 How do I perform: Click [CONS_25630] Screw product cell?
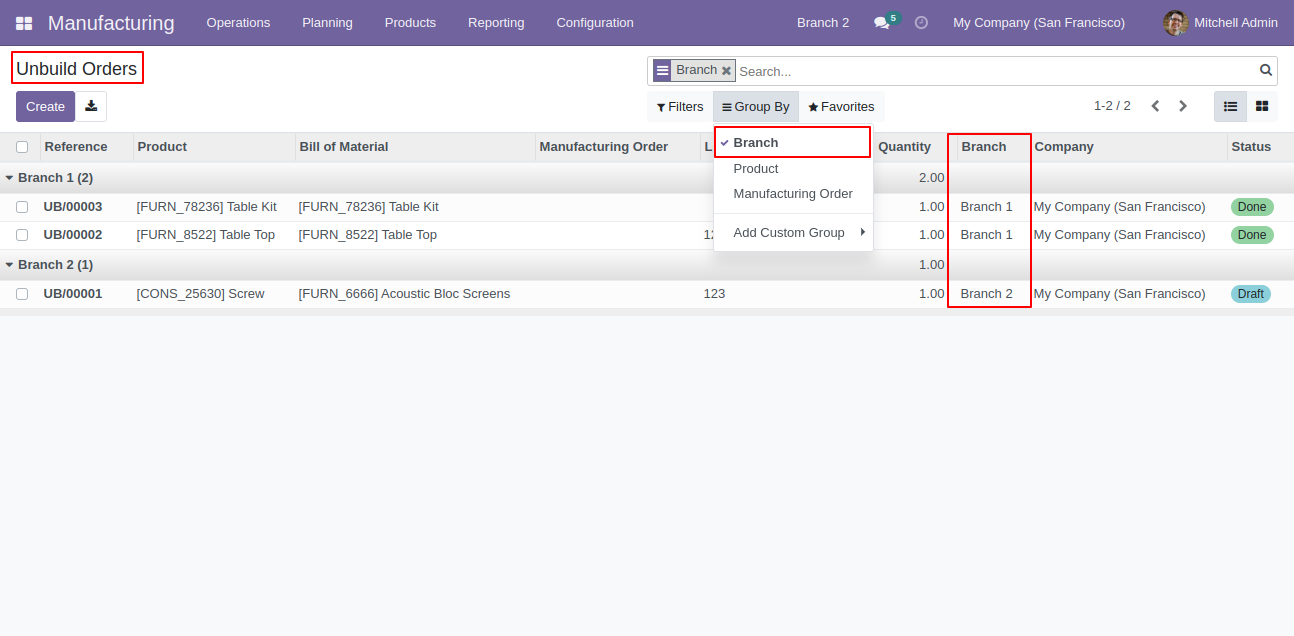coord(201,294)
